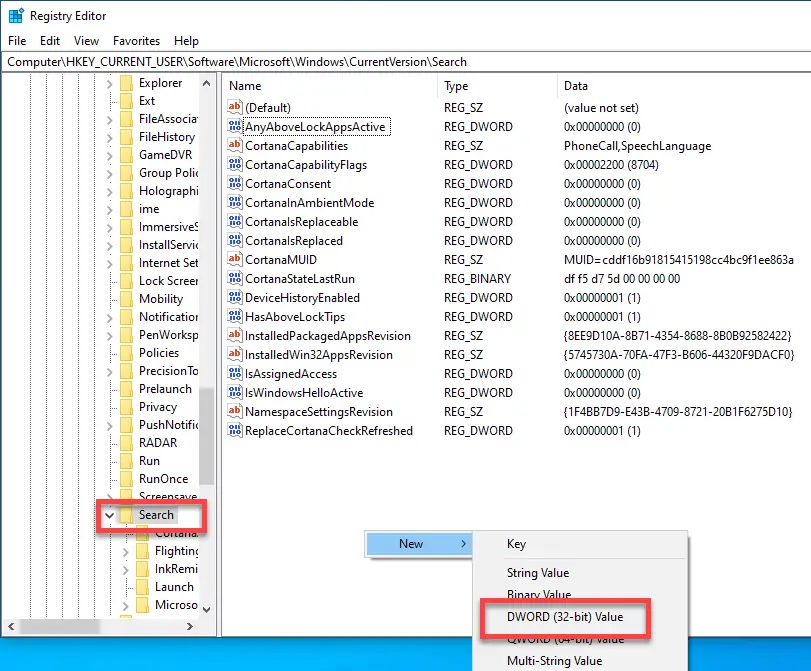Click the CortanaCapabilityFlags DWORD icon
811x671 pixels.
coord(235,165)
